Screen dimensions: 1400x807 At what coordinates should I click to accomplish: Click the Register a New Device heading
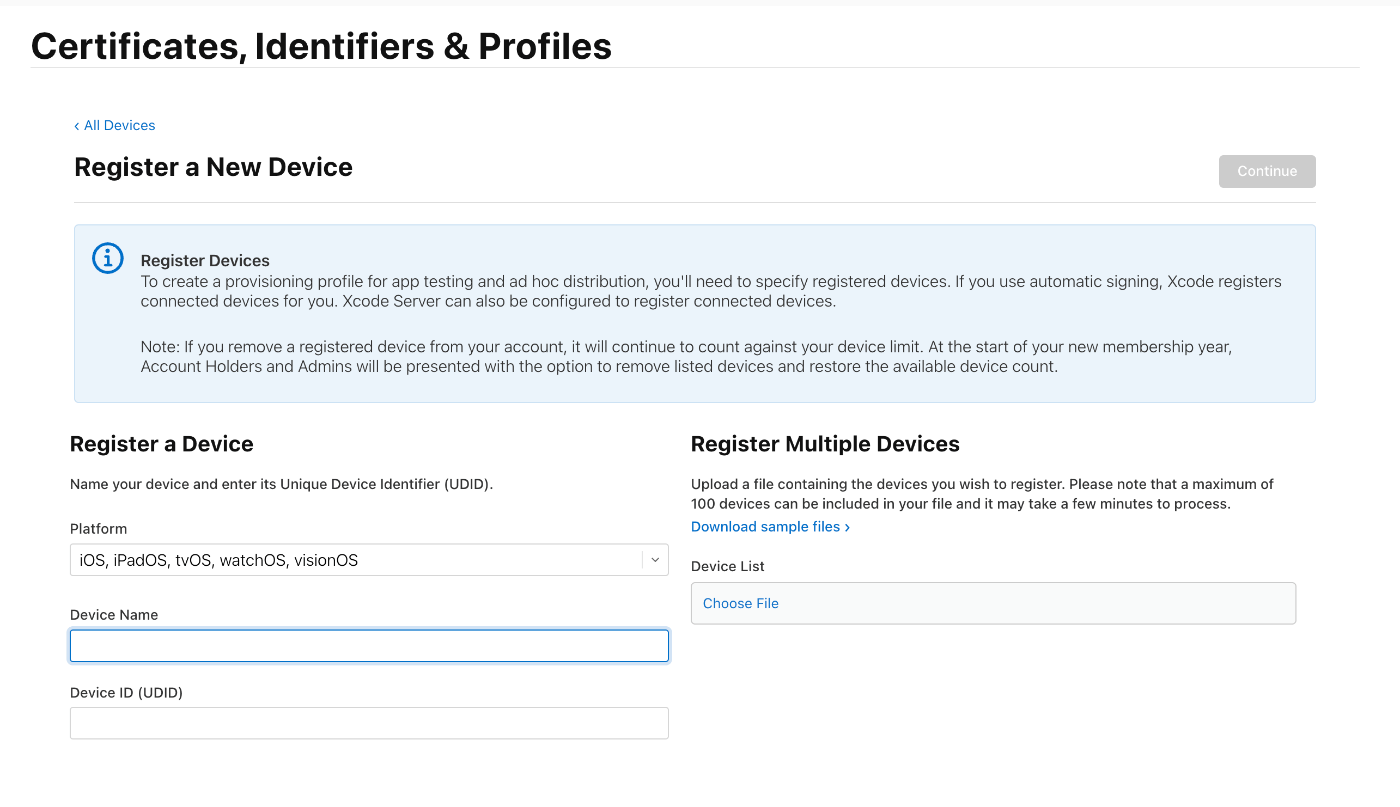213,167
